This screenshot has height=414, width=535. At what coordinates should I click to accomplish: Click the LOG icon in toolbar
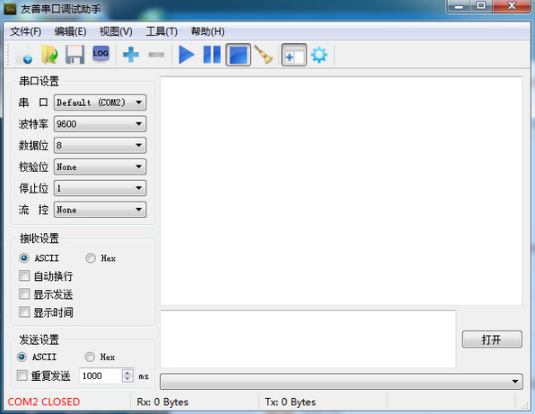pos(101,54)
